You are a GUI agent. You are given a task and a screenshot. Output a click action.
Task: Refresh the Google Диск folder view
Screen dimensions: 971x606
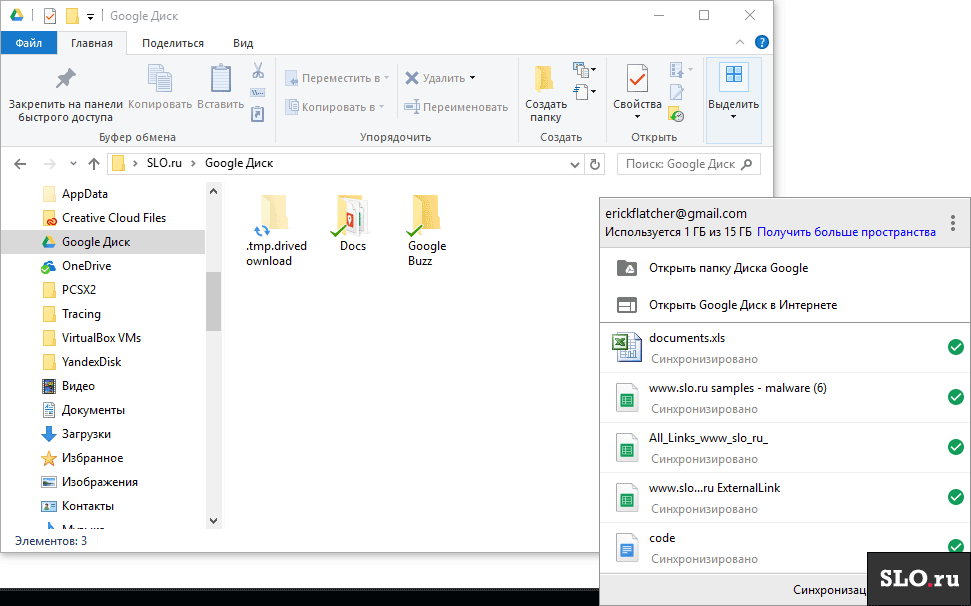pos(594,164)
